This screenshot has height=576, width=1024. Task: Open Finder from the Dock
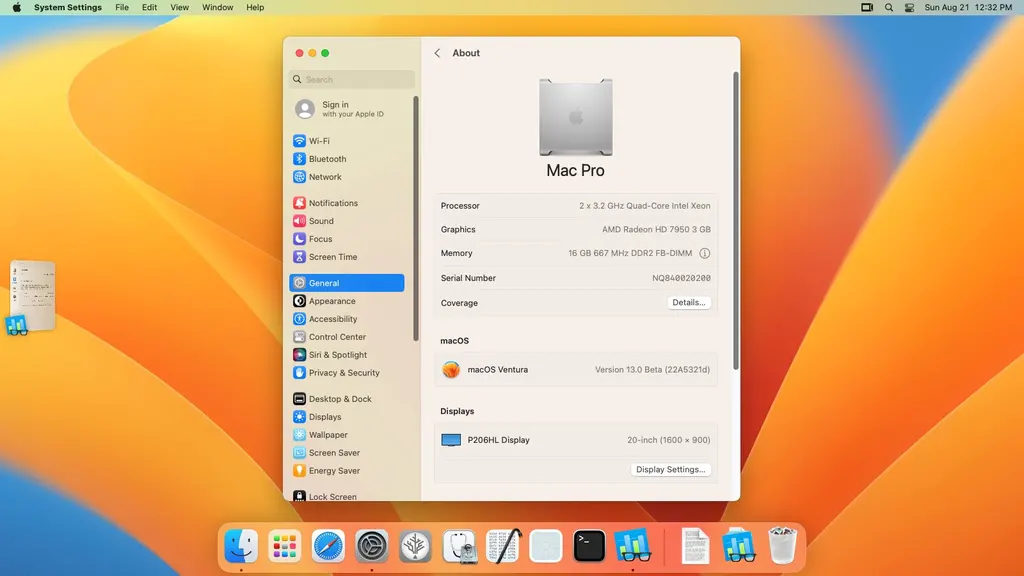pyautogui.click(x=241, y=546)
